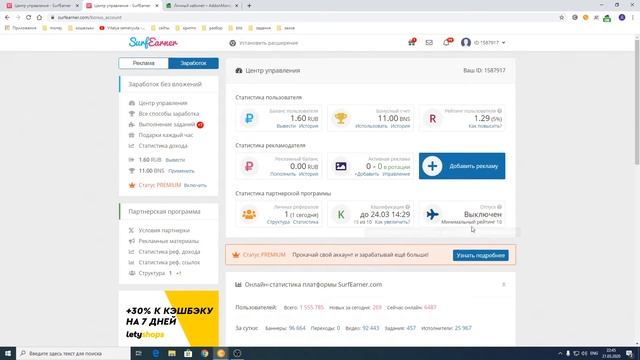Click 'История' under advertising balance 0.00 RUB
The image size is (640, 360).
click(308, 174)
